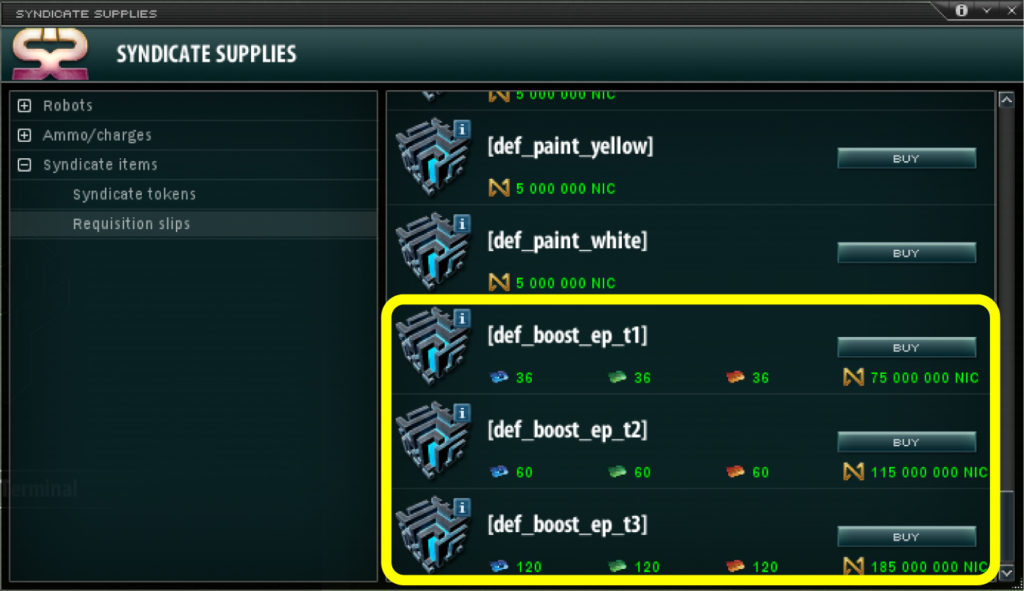Viewport: 1024px width, 591px height.
Task: Collapse window using title bar chevron
Action: [x=987, y=10]
